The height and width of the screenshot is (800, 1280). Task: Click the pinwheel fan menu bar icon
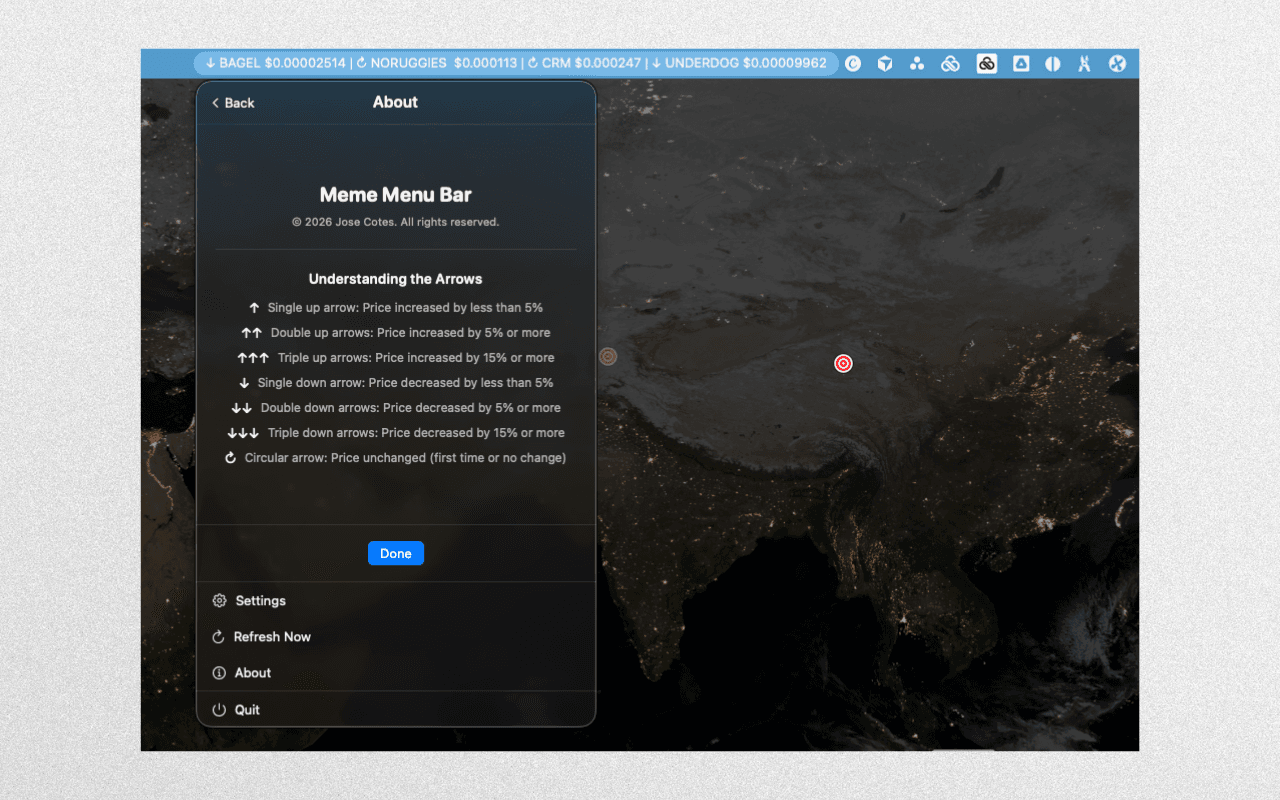point(1117,63)
